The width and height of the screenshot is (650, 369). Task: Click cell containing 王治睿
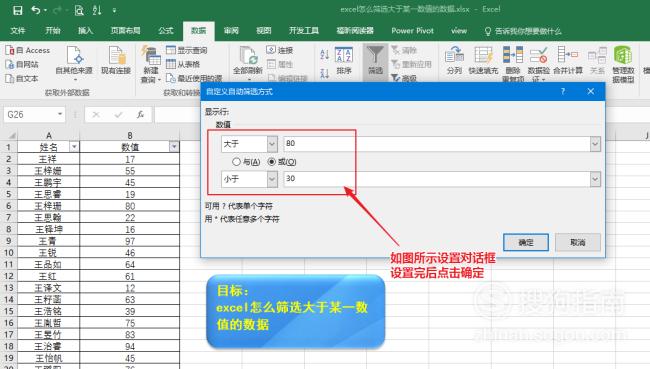click(49, 346)
